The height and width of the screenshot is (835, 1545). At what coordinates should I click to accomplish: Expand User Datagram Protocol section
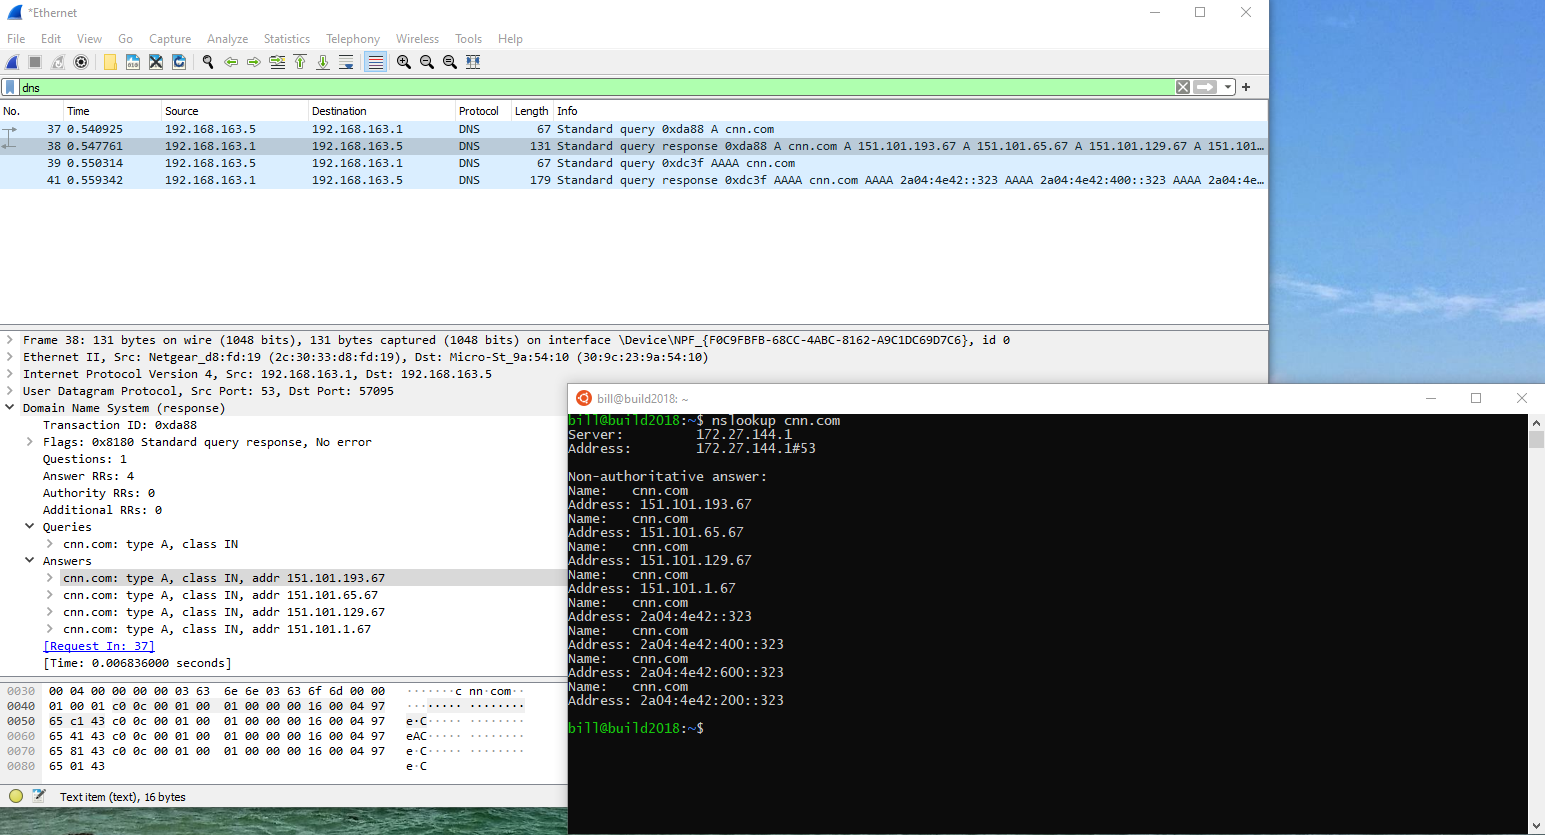point(10,391)
